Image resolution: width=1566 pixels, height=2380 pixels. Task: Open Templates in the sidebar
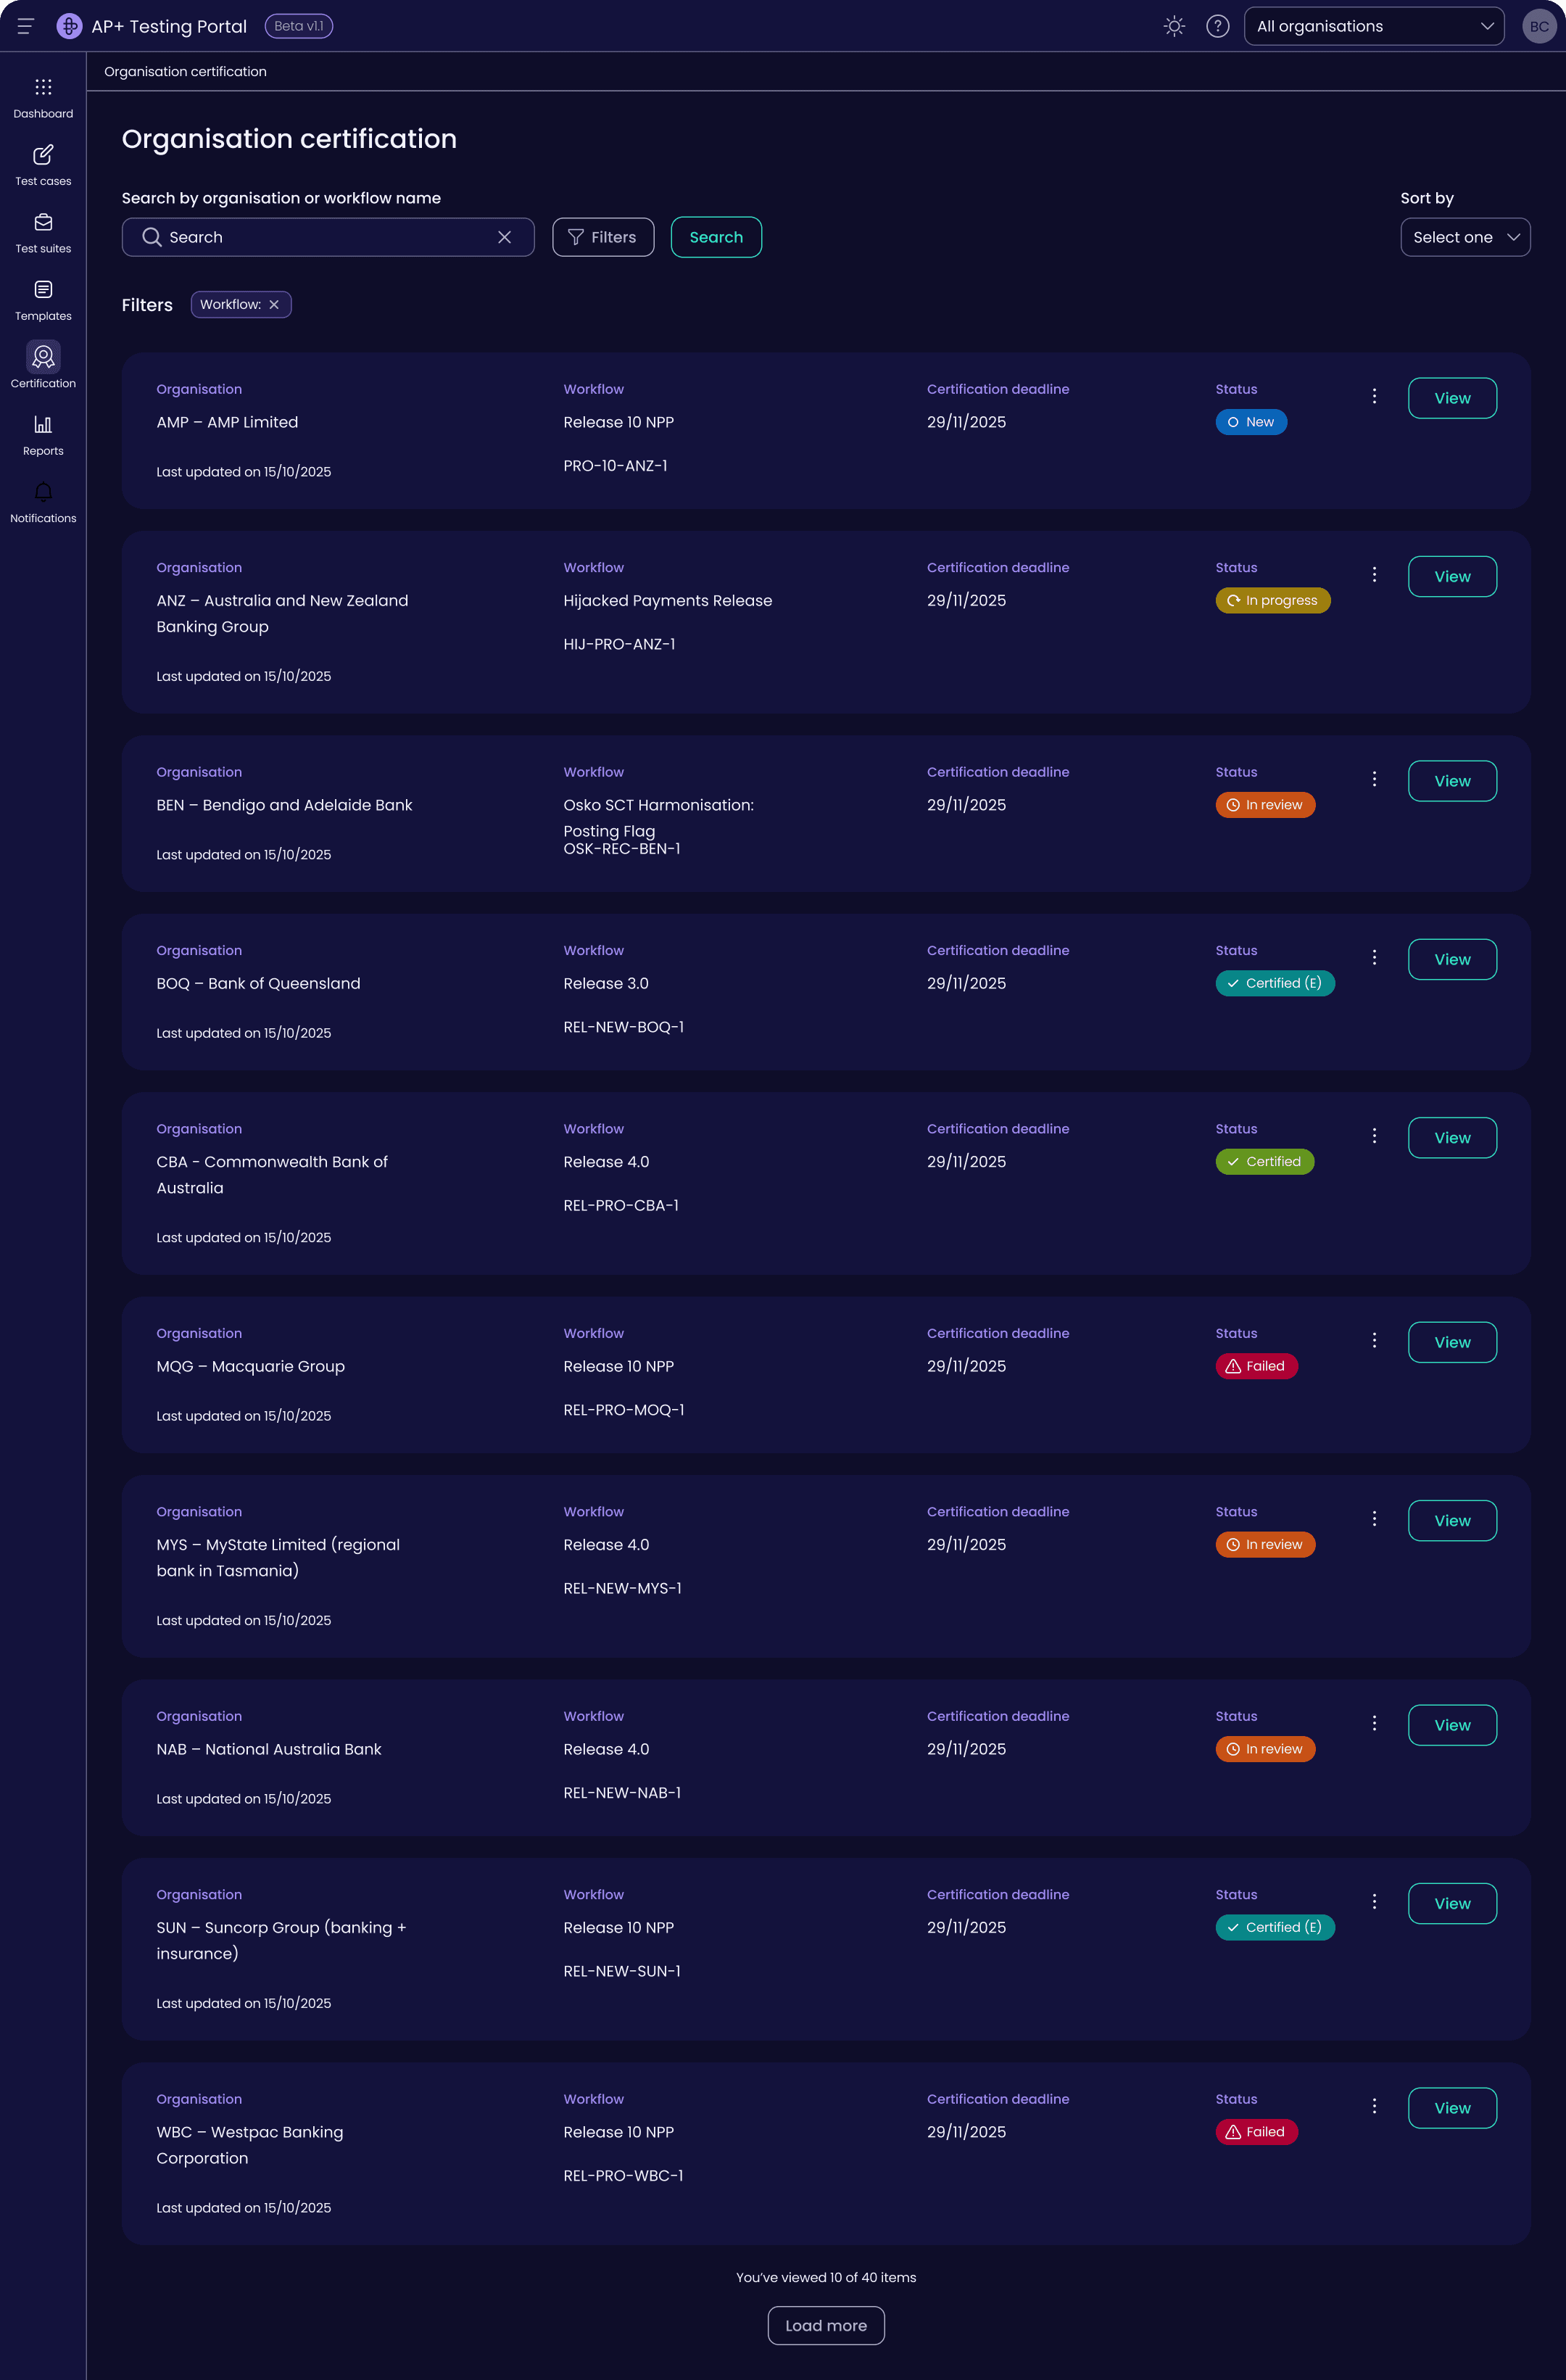coord(43,300)
